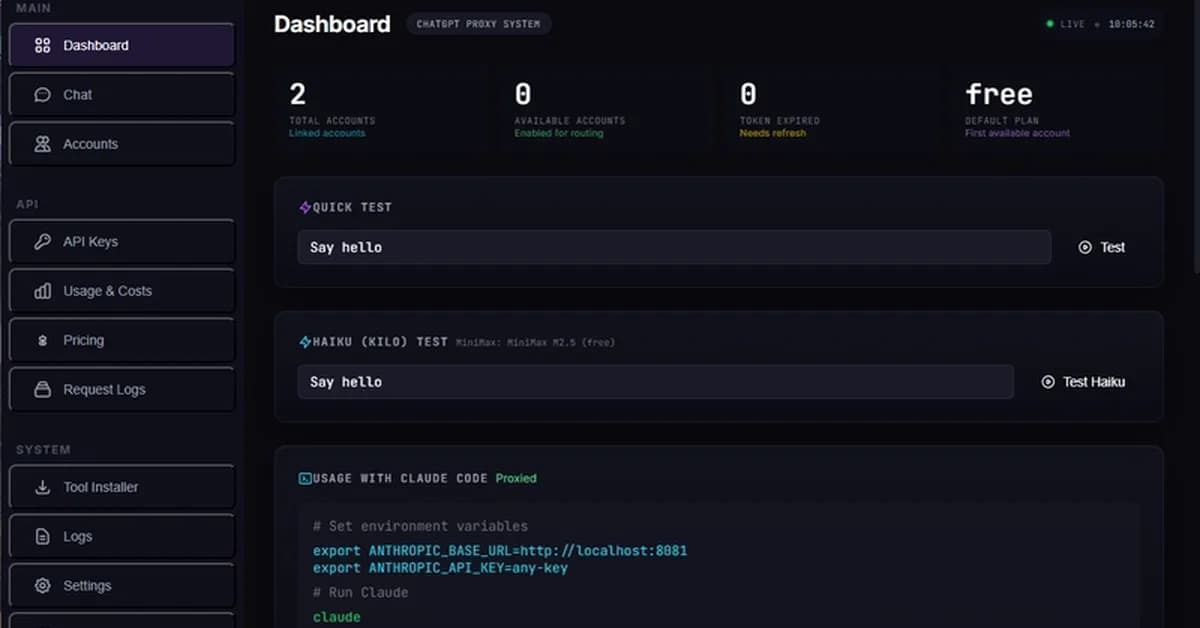Click the Pricing tag icon
1200x628 pixels.
(x=41, y=340)
